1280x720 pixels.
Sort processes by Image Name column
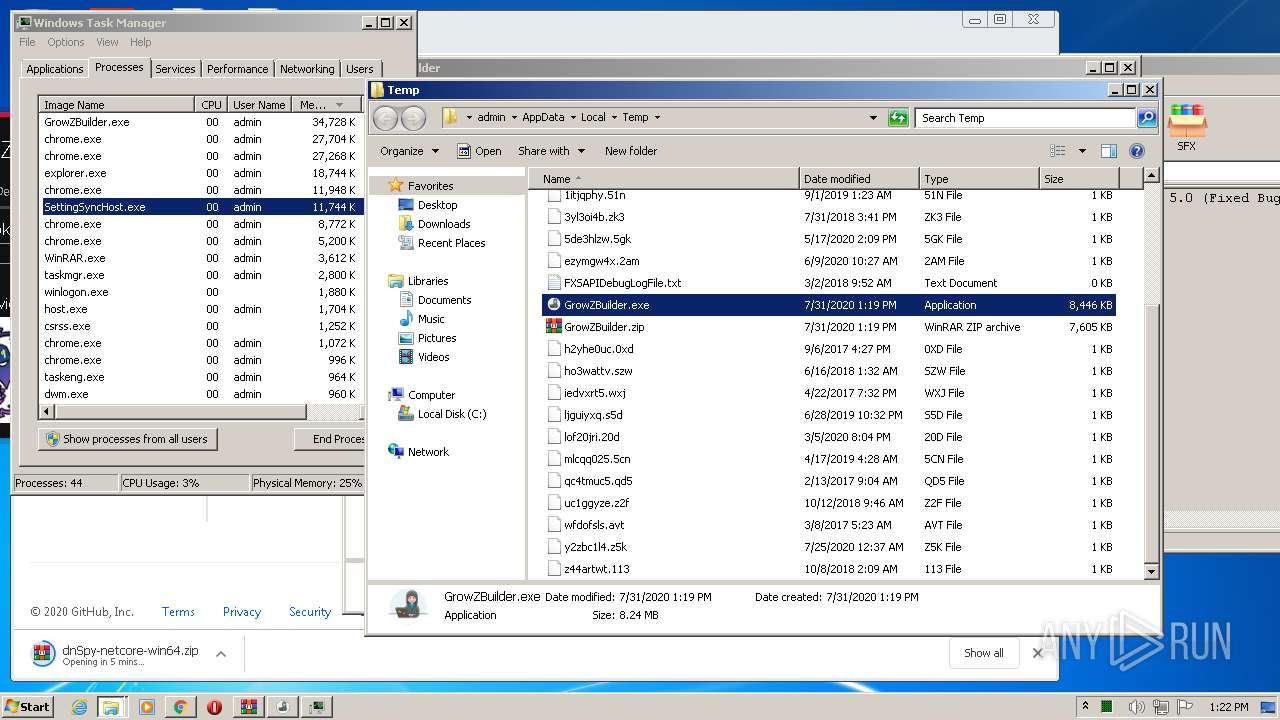(116, 105)
